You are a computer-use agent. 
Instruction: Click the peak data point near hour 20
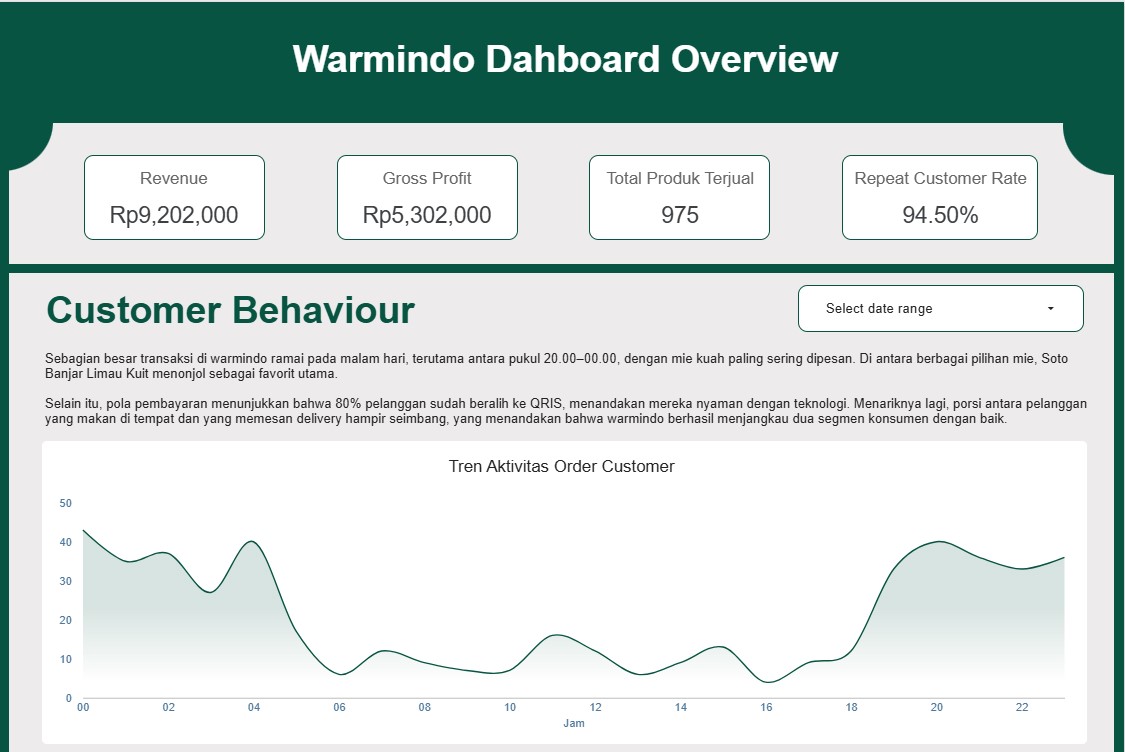[x=938, y=542]
